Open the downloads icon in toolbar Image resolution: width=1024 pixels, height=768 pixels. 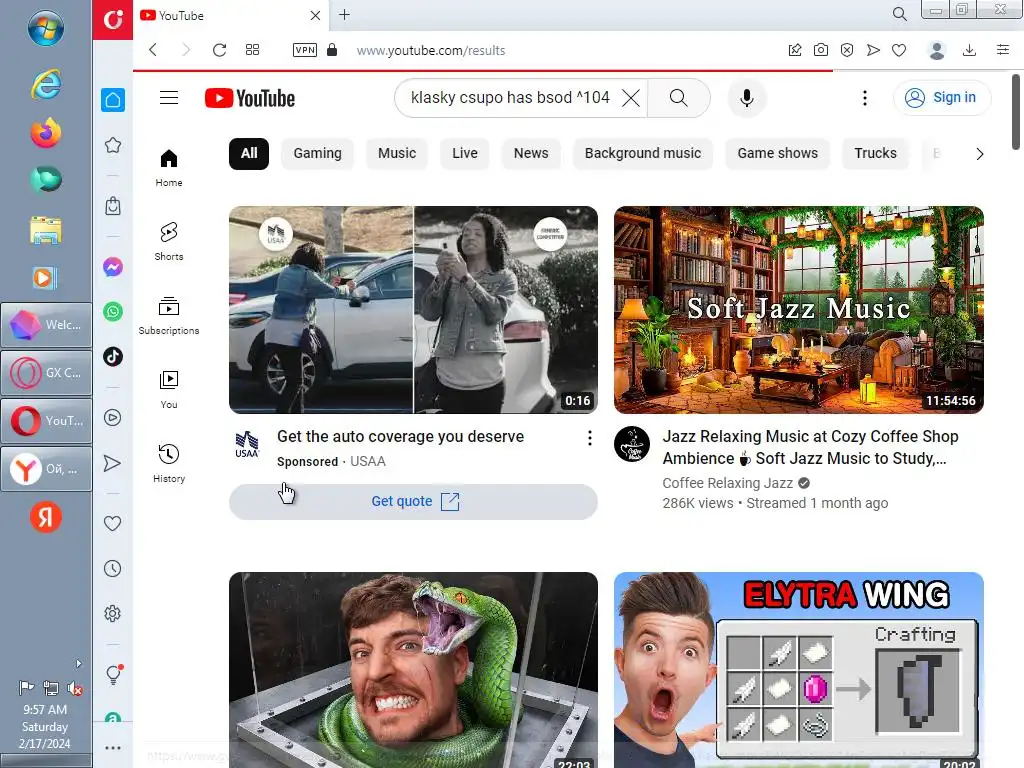969,50
